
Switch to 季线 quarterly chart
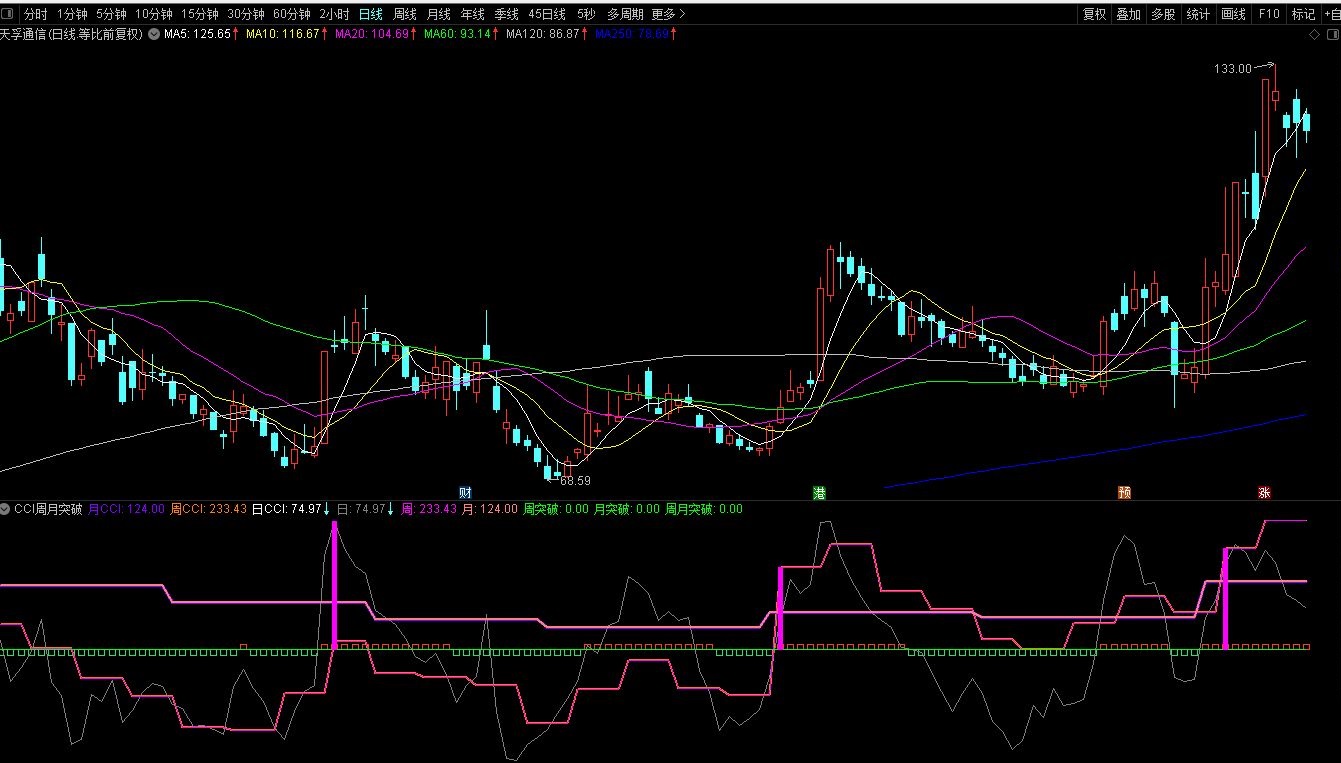pyautogui.click(x=507, y=14)
